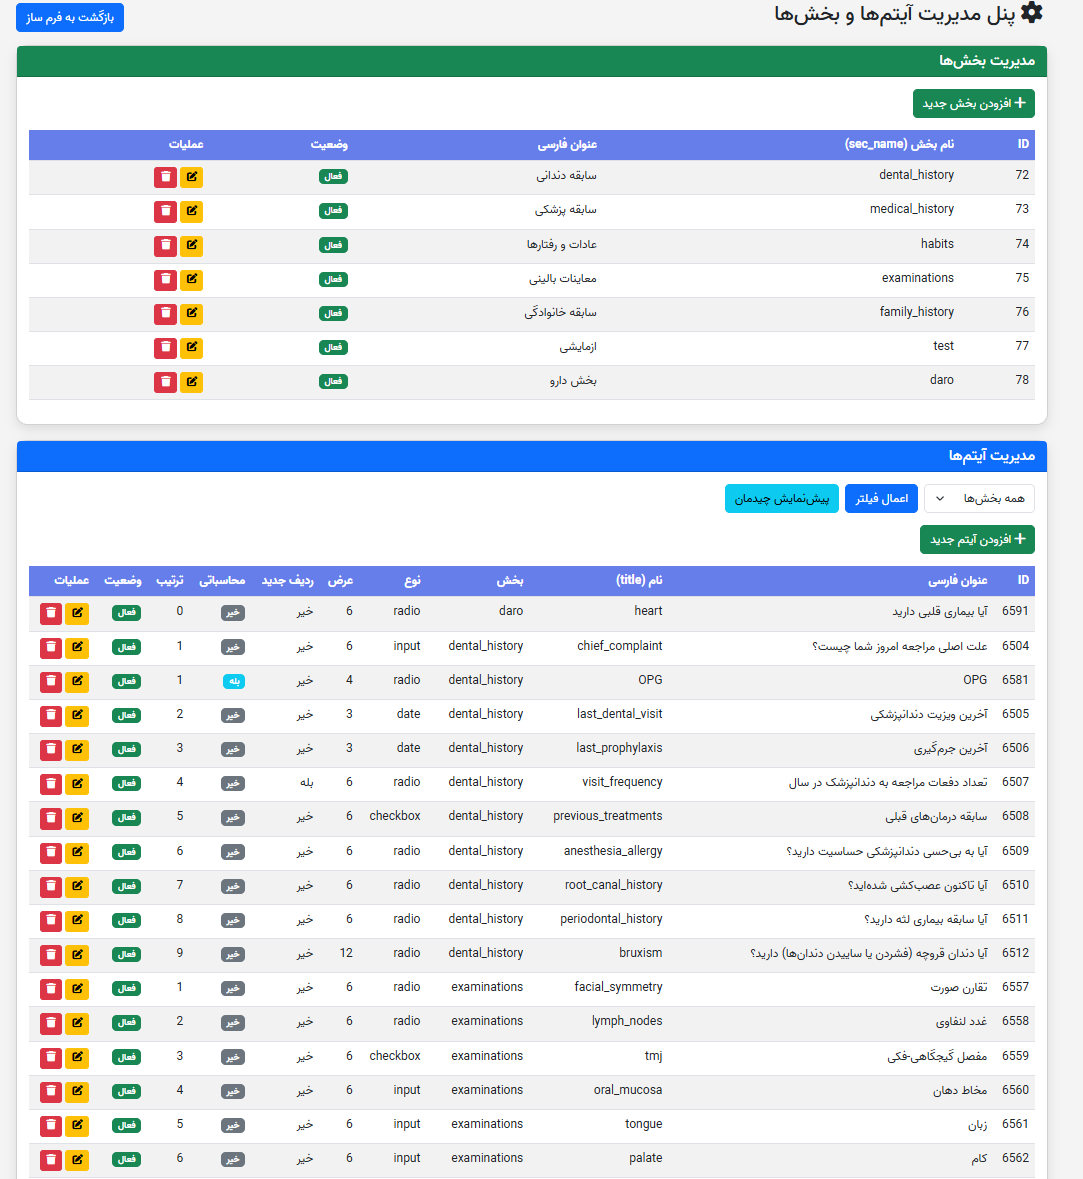Open پیش‌نمایش چیدمان layout preview
This screenshot has height=1179, width=1083.
point(782,499)
